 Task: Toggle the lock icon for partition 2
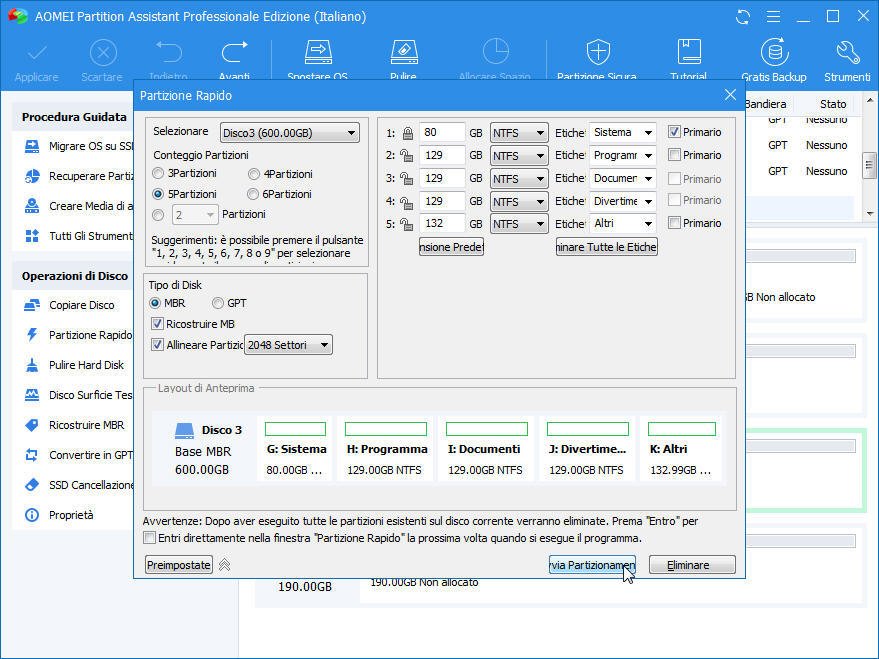(407, 156)
